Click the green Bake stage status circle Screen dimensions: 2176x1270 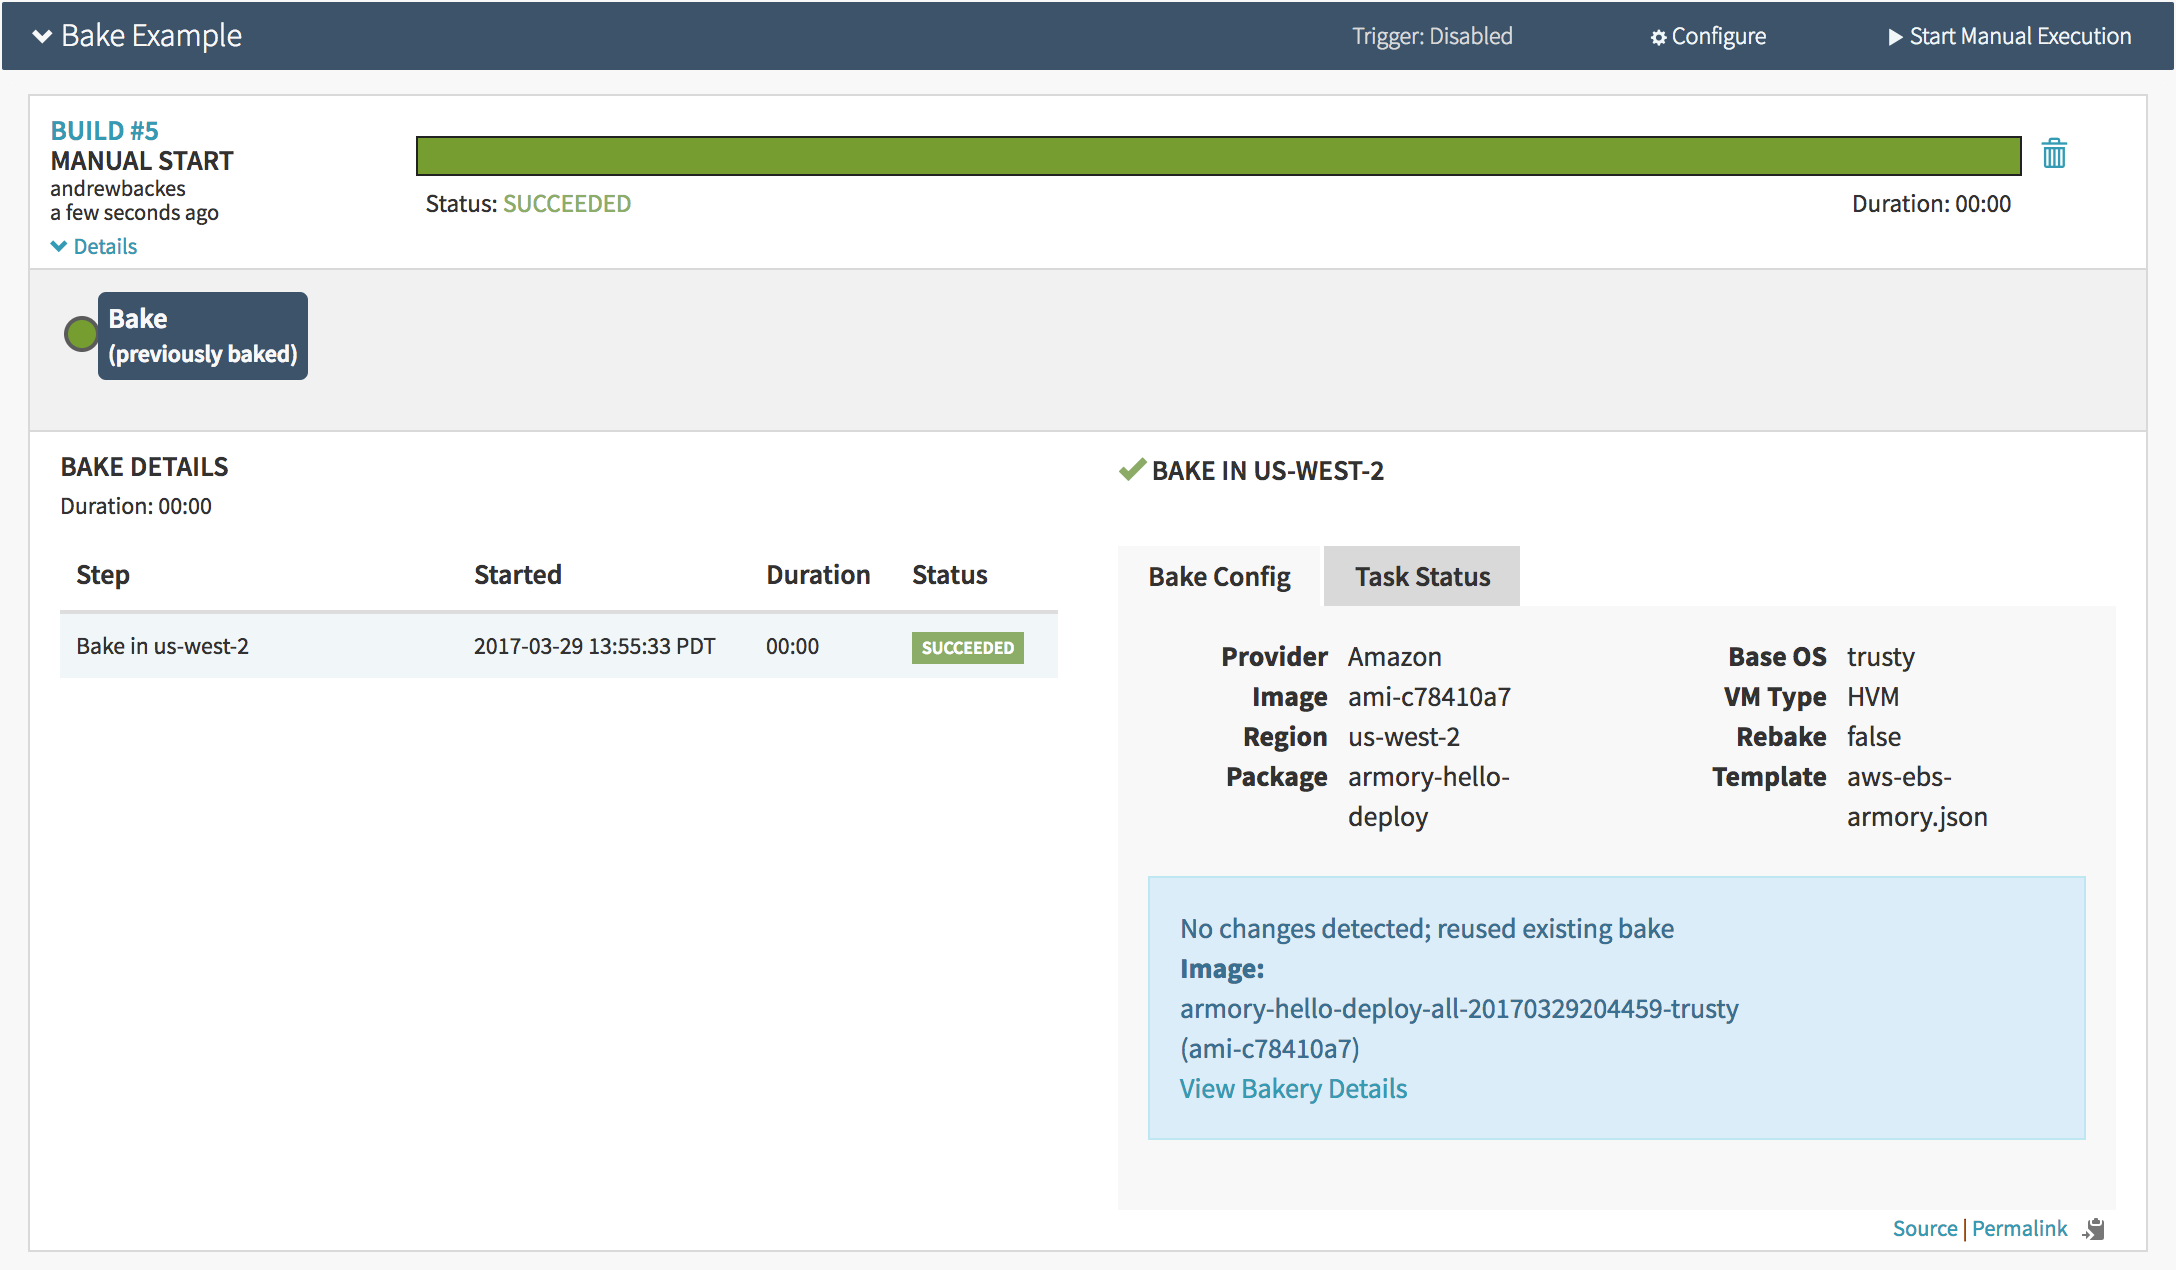click(x=81, y=334)
